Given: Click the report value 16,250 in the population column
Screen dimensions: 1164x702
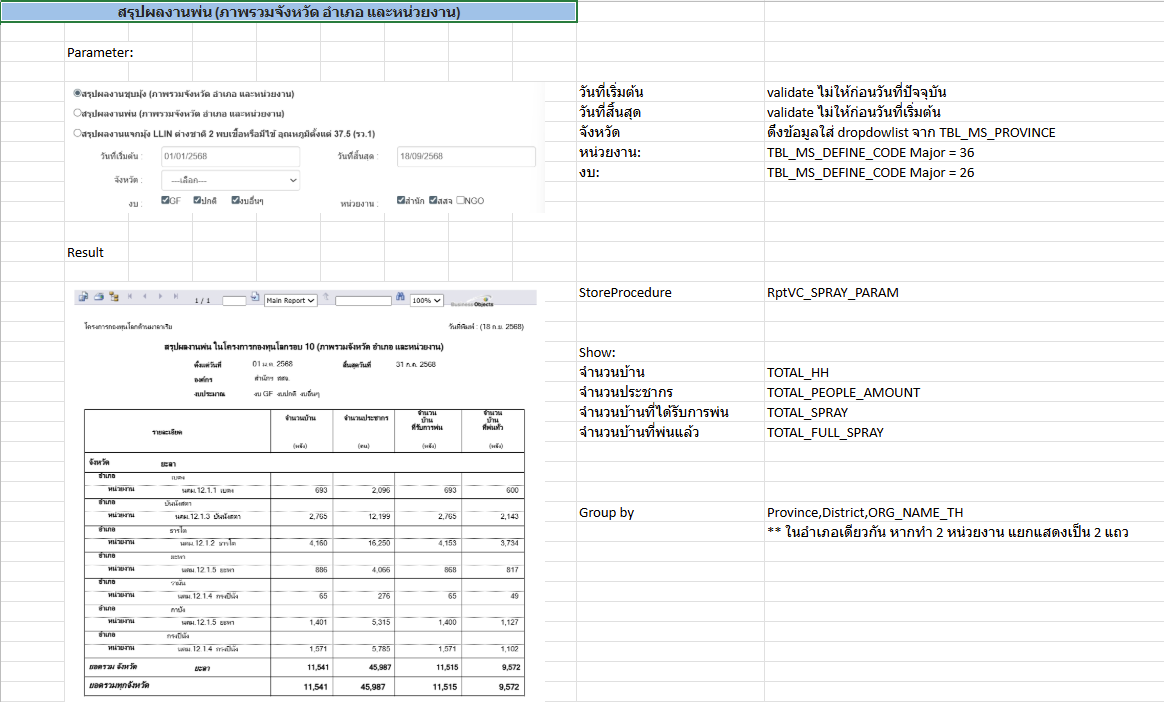Looking at the screenshot, I should 379,543.
